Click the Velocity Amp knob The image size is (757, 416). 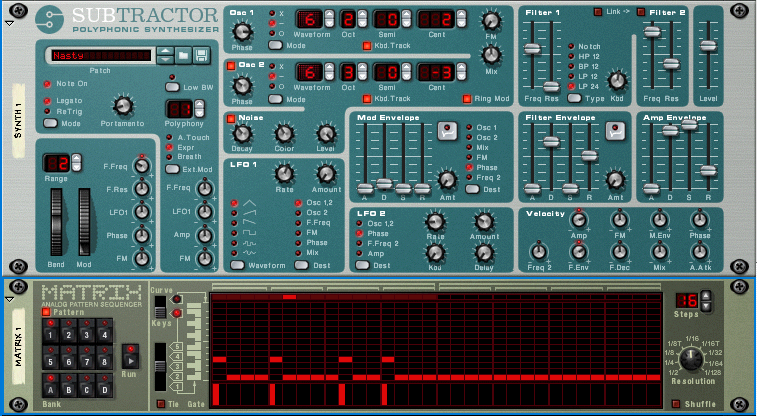point(578,220)
